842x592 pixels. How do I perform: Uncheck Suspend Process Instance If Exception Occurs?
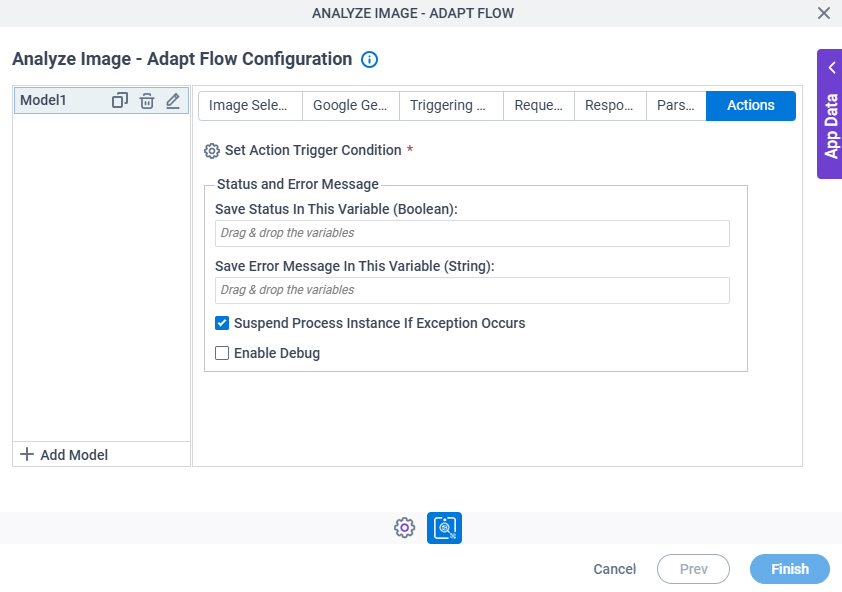[222, 323]
